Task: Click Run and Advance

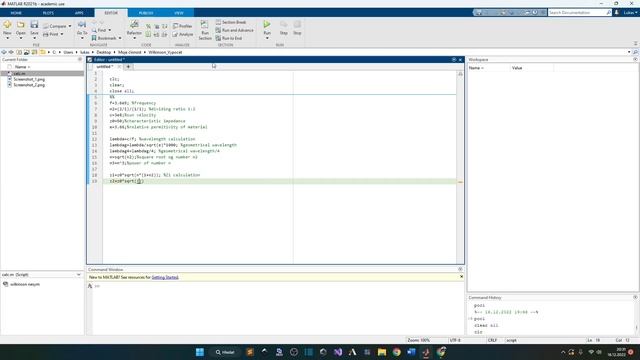Action: click(x=234, y=30)
